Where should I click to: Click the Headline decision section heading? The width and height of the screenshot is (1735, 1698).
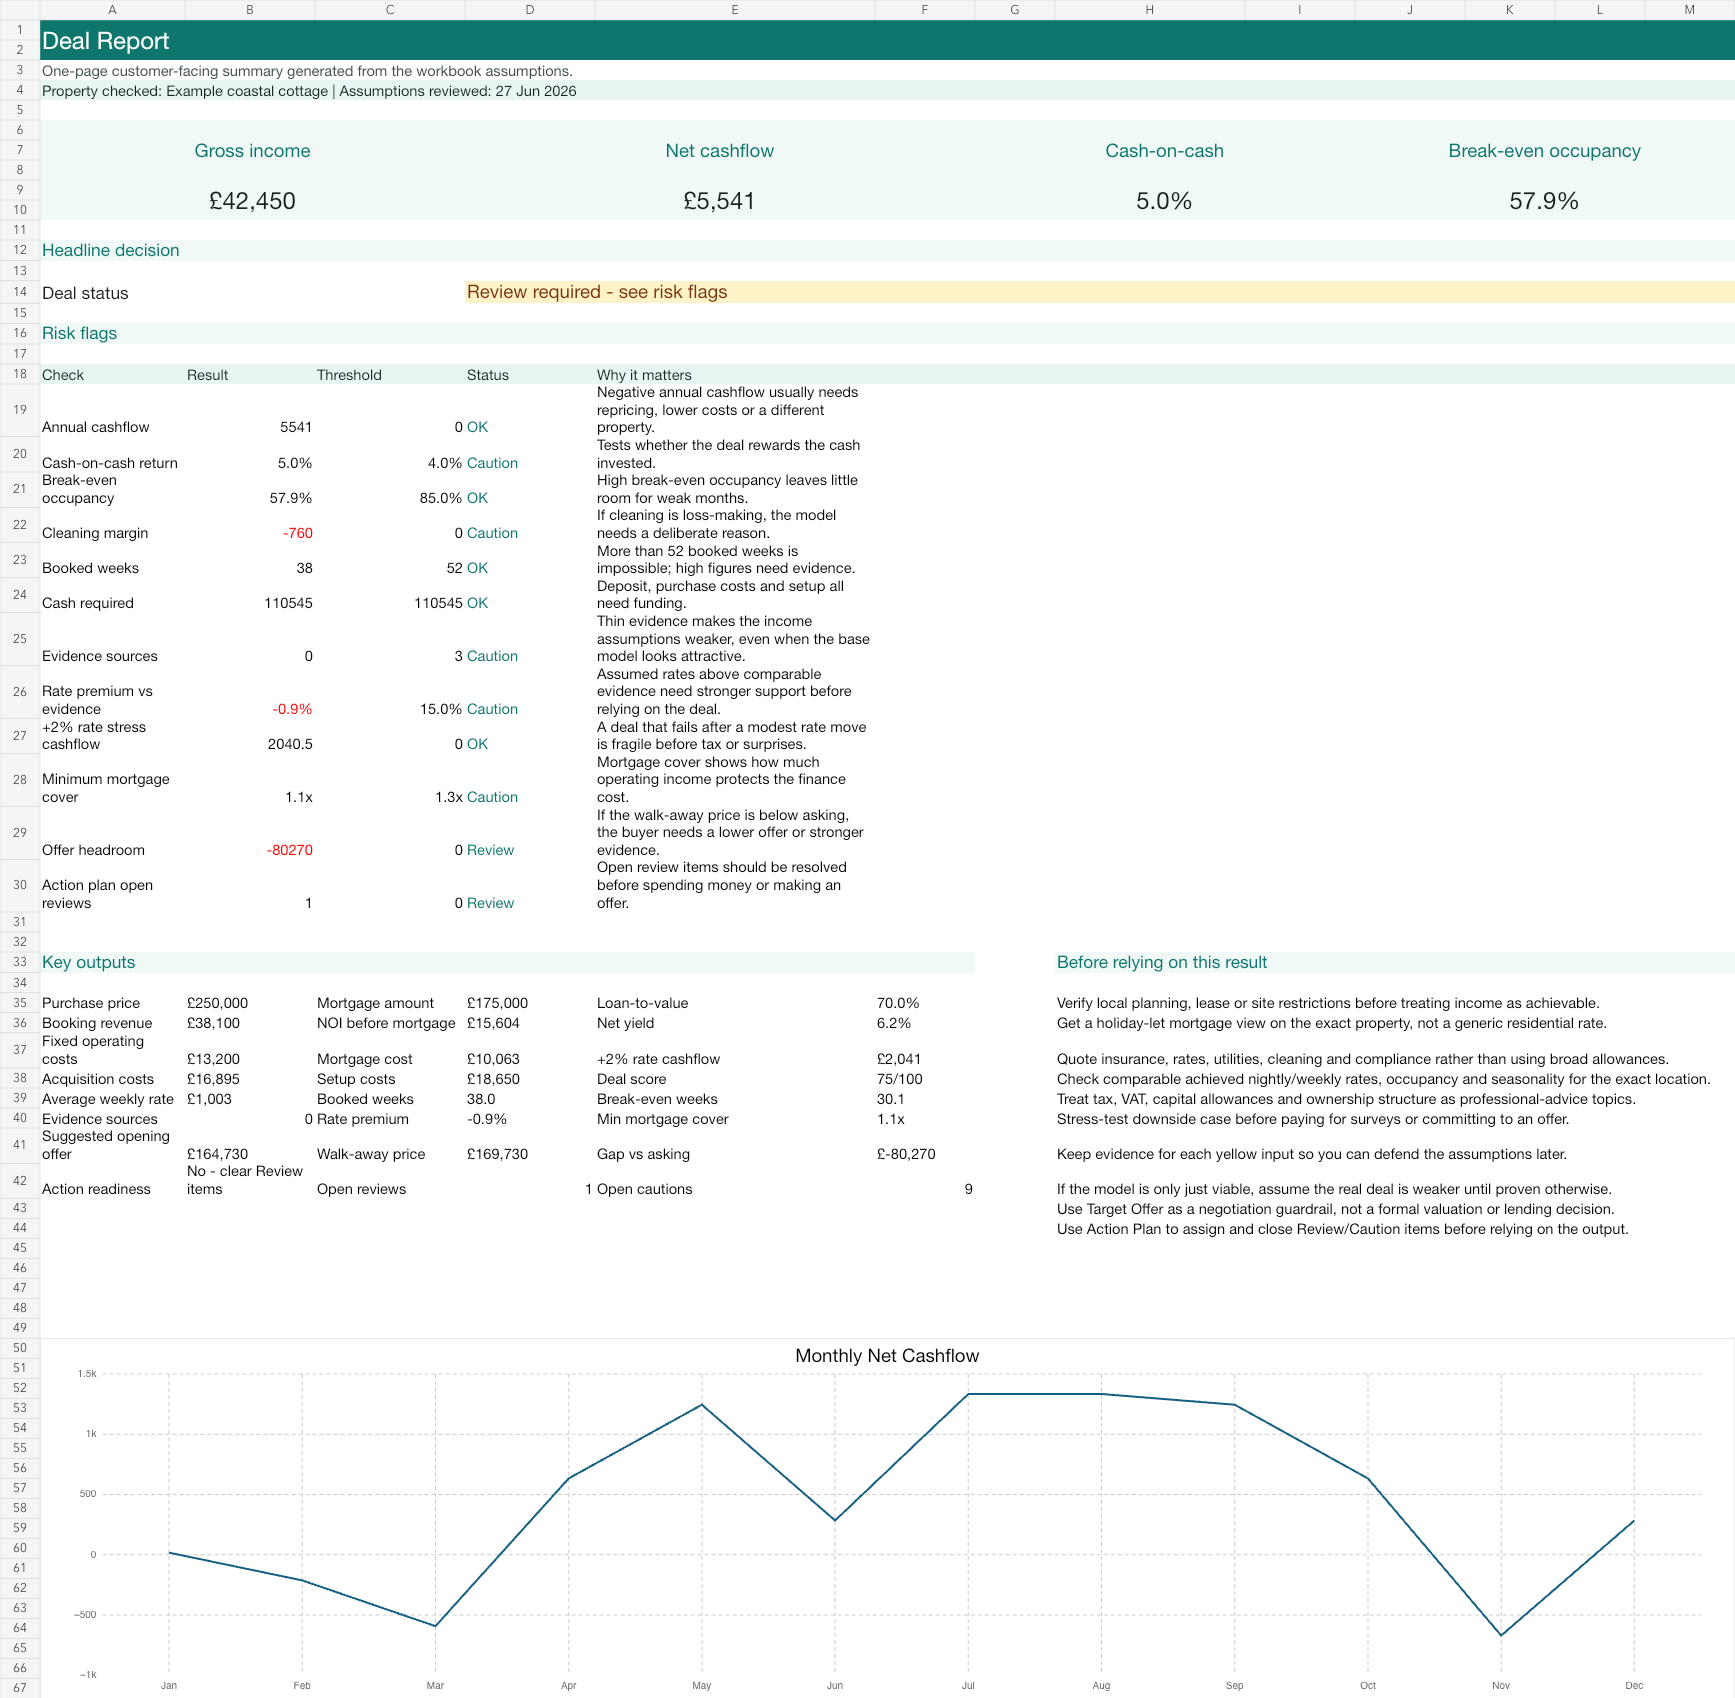tap(110, 250)
